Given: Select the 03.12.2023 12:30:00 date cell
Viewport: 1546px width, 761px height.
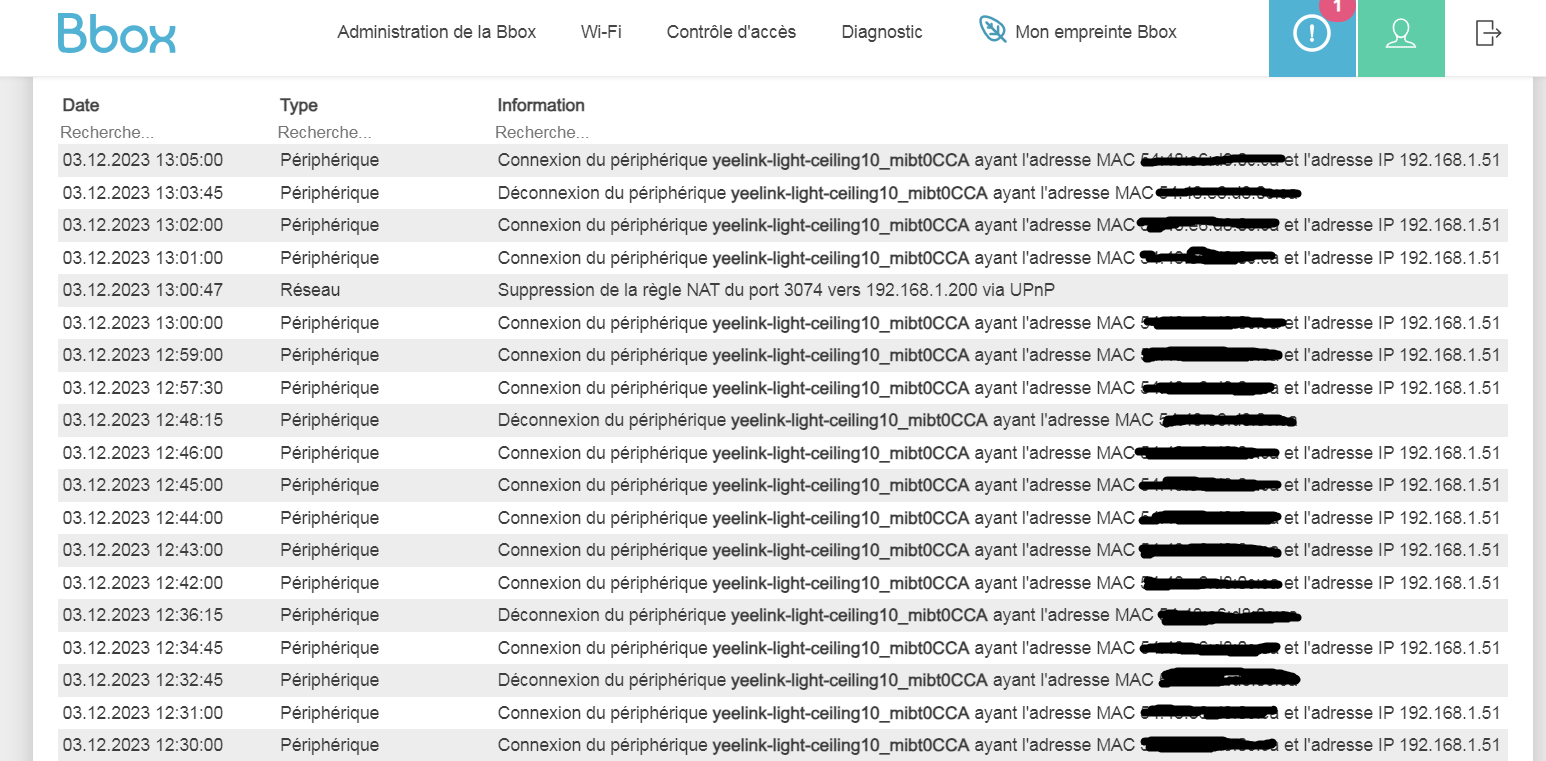Looking at the screenshot, I should point(143,745).
